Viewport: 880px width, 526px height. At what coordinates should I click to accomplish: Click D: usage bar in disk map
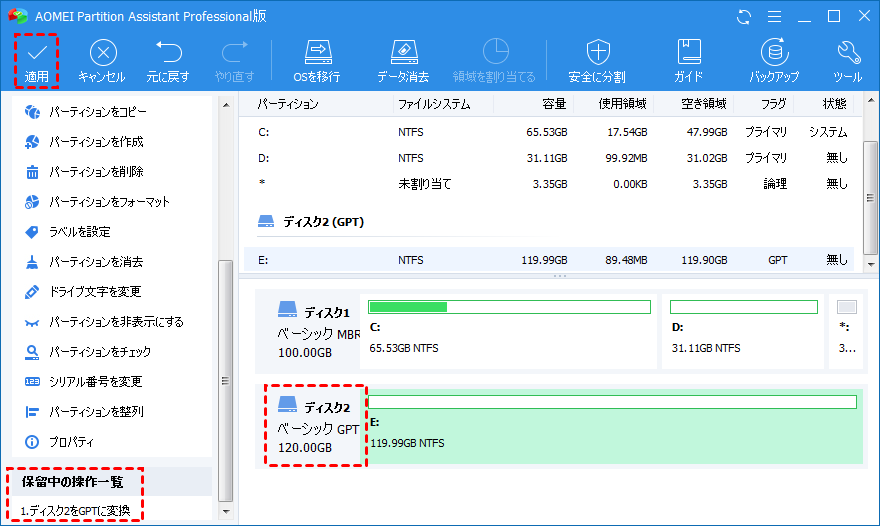coord(744,307)
